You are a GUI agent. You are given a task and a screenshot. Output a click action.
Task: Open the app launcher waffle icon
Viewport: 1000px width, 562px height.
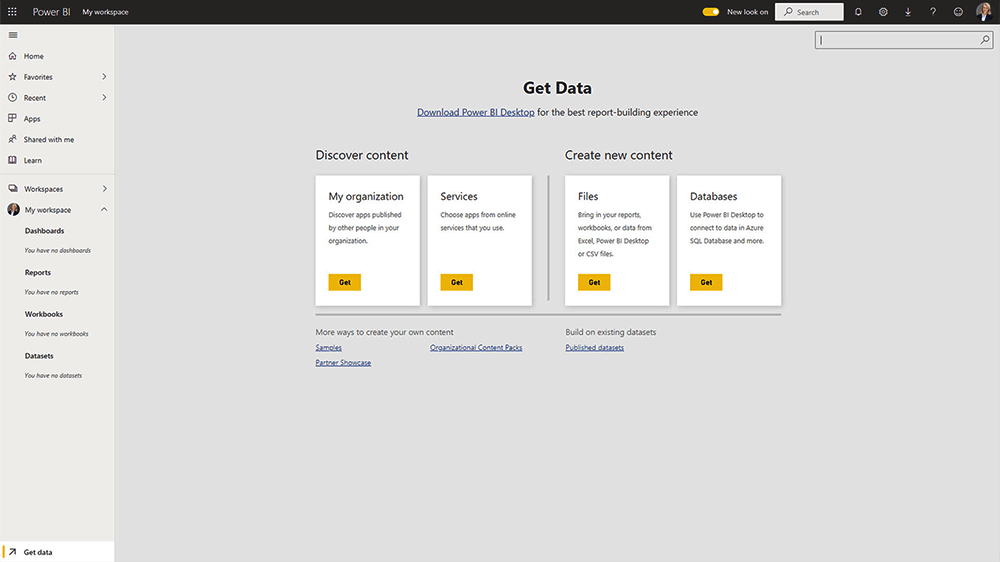(x=12, y=11)
